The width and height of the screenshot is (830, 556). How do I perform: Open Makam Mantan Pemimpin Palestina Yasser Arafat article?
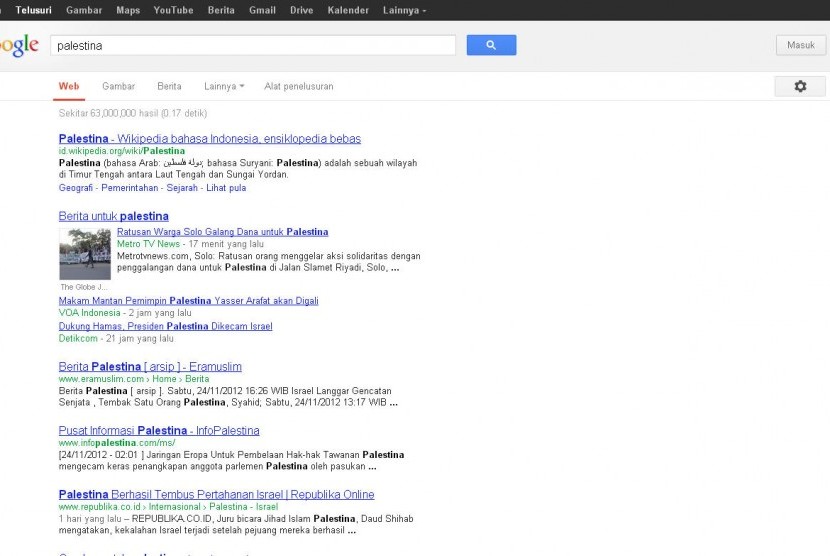pos(188,301)
